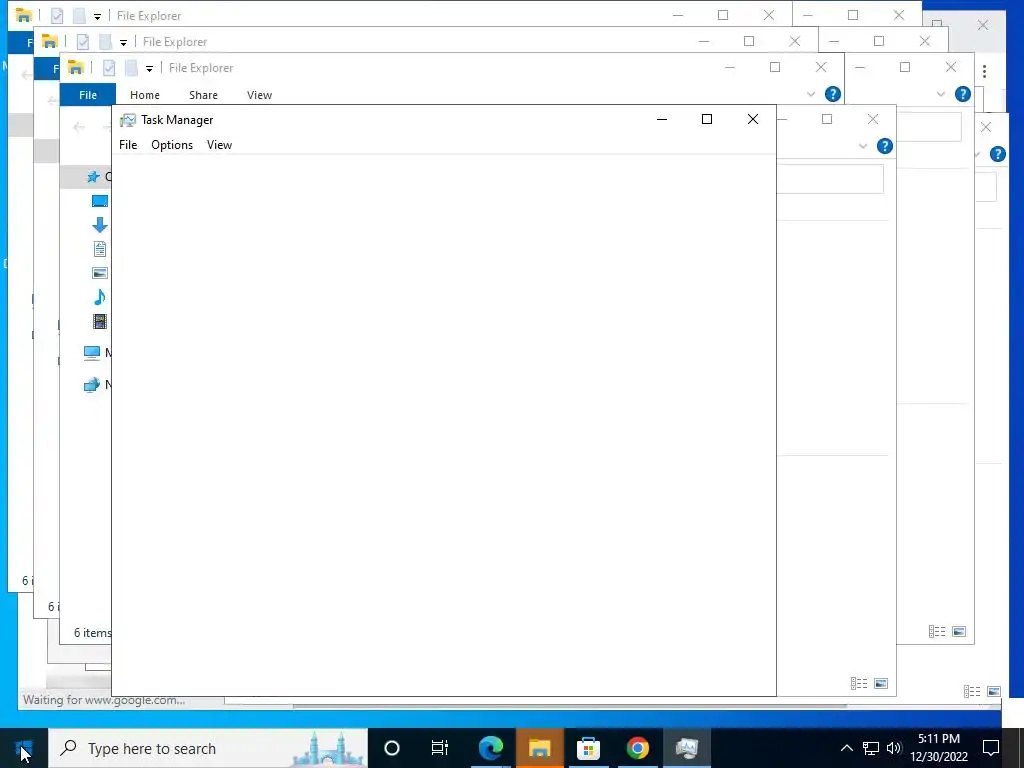Open File tab in File Explorer behind Task Manager

point(88,95)
